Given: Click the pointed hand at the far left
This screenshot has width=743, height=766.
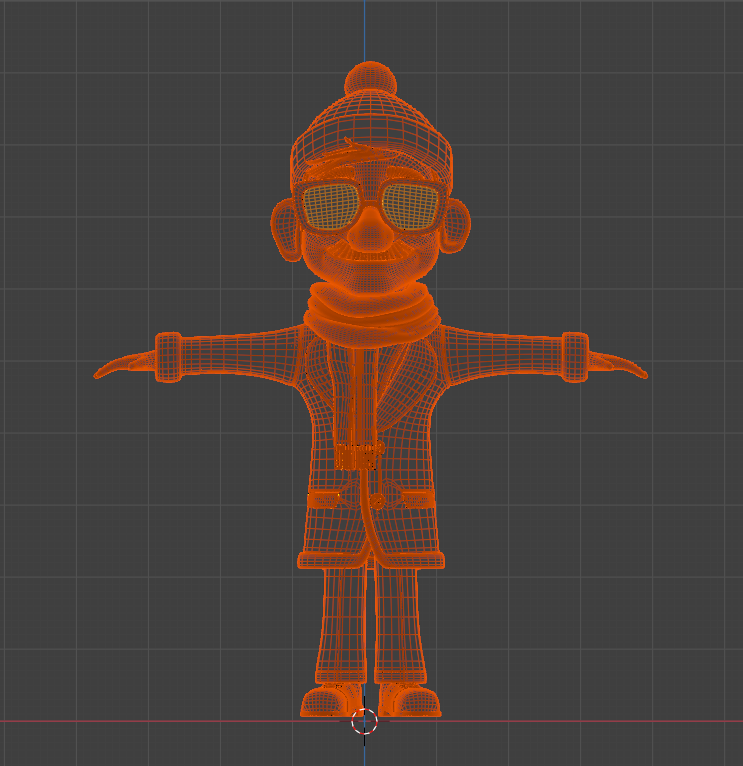Looking at the screenshot, I should coord(122,367).
